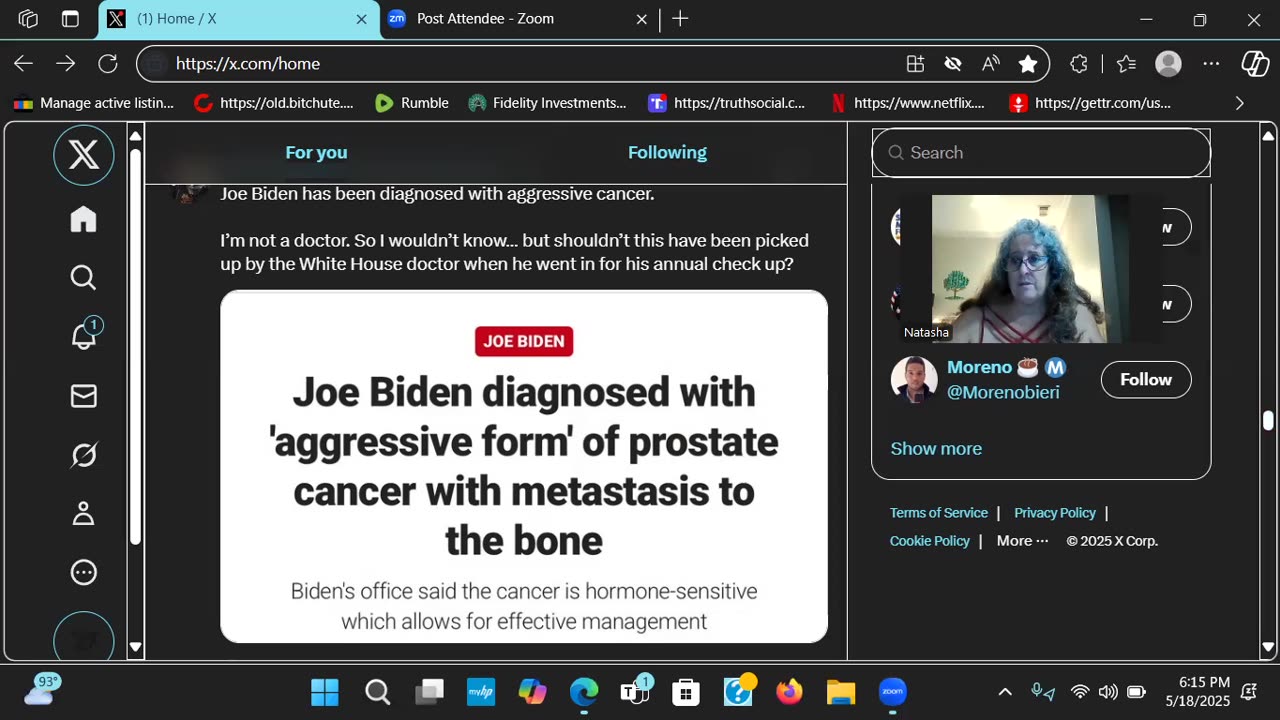Open old.bitchute bookmark

coord(274,103)
